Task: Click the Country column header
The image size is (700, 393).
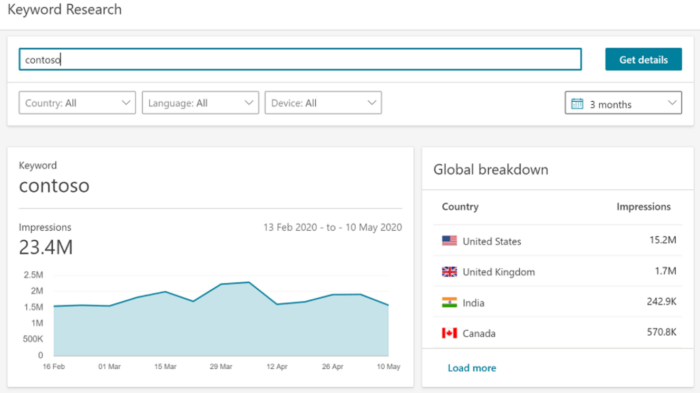Action: [x=460, y=207]
